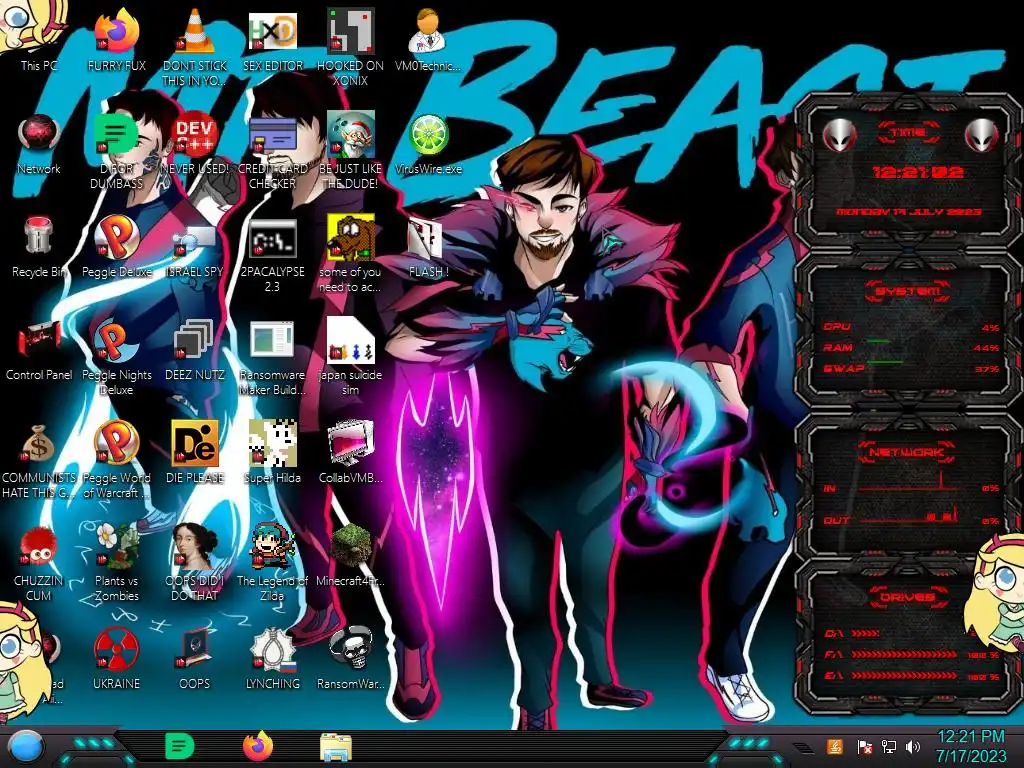Open the Action Center flag tray icon
The height and width of the screenshot is (768, 1024).
864,746
